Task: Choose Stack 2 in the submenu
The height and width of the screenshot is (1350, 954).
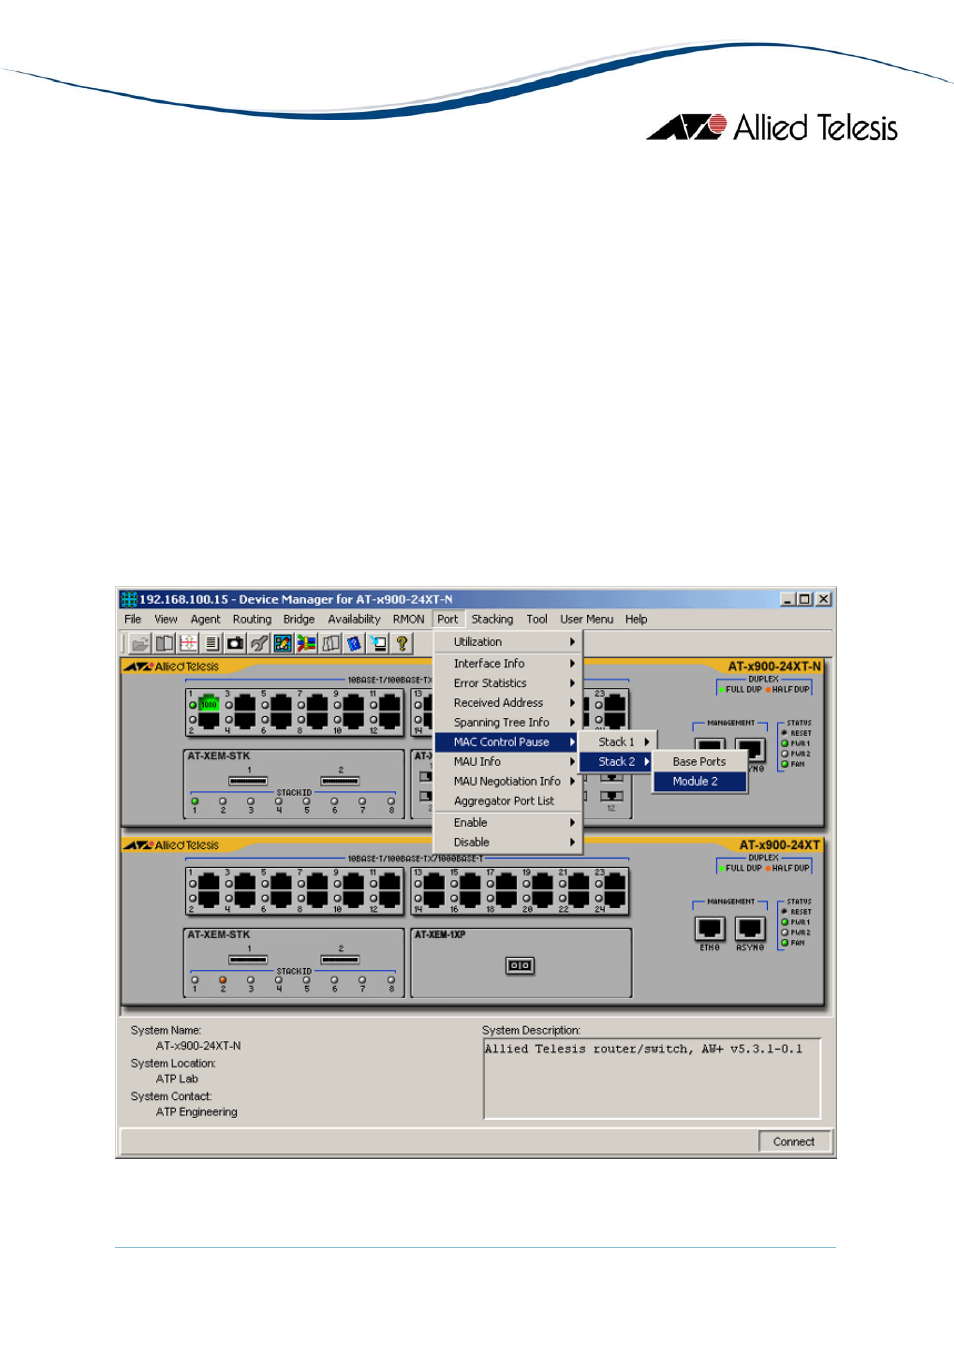Action: (617, 762)
